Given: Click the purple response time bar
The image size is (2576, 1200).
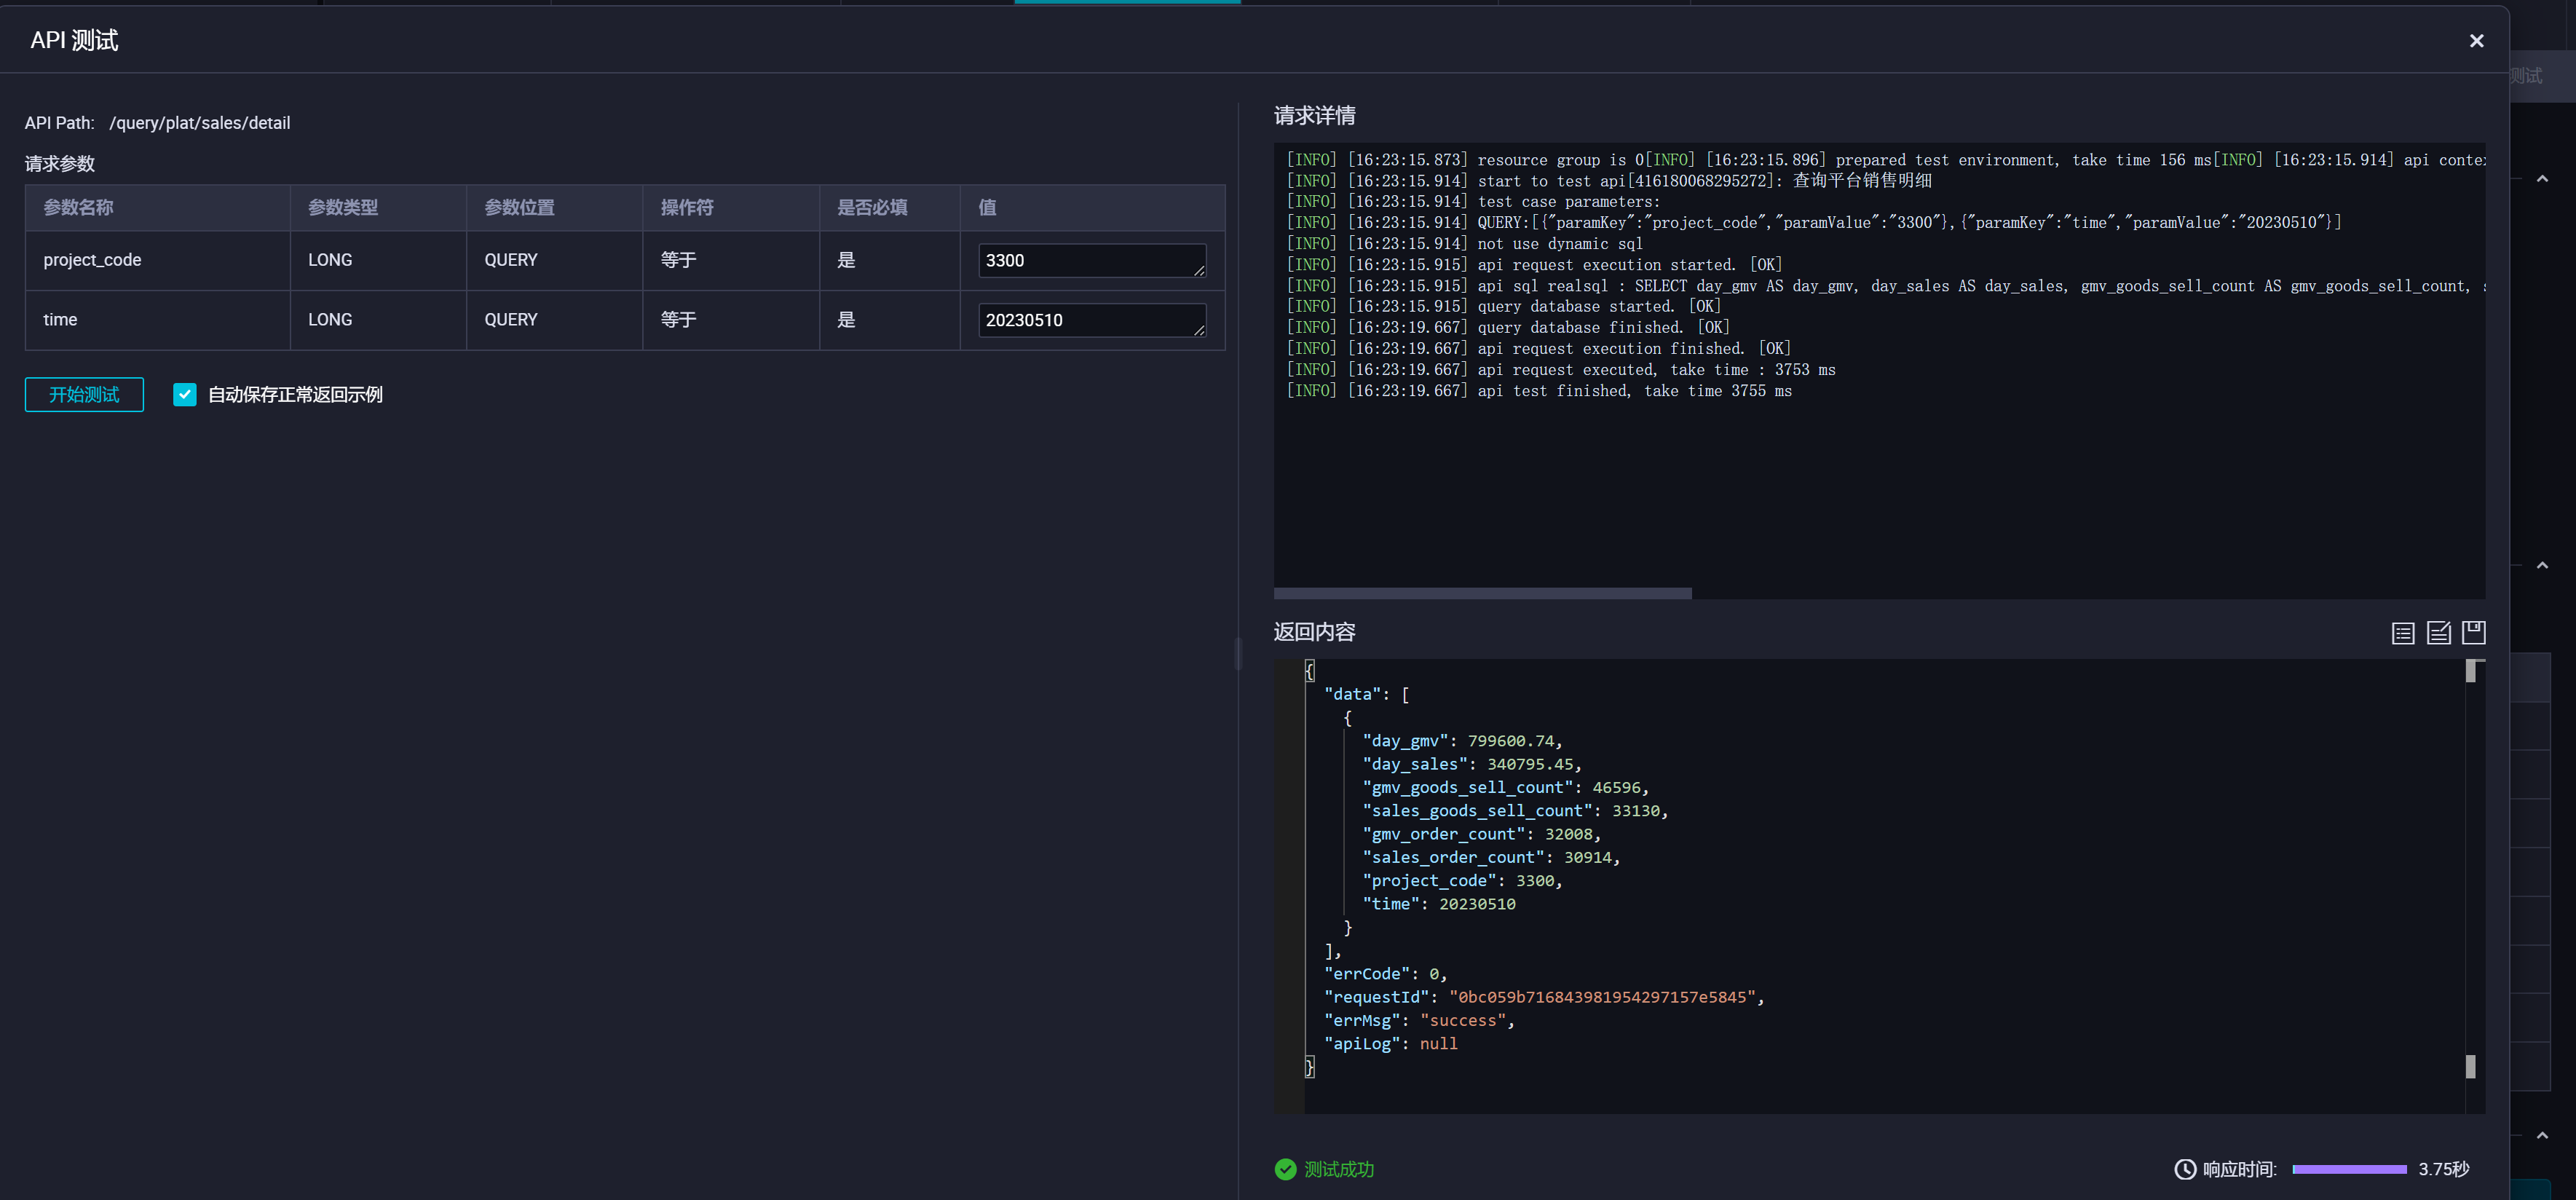Looking at the screenshot, I should (2349, 1169).
